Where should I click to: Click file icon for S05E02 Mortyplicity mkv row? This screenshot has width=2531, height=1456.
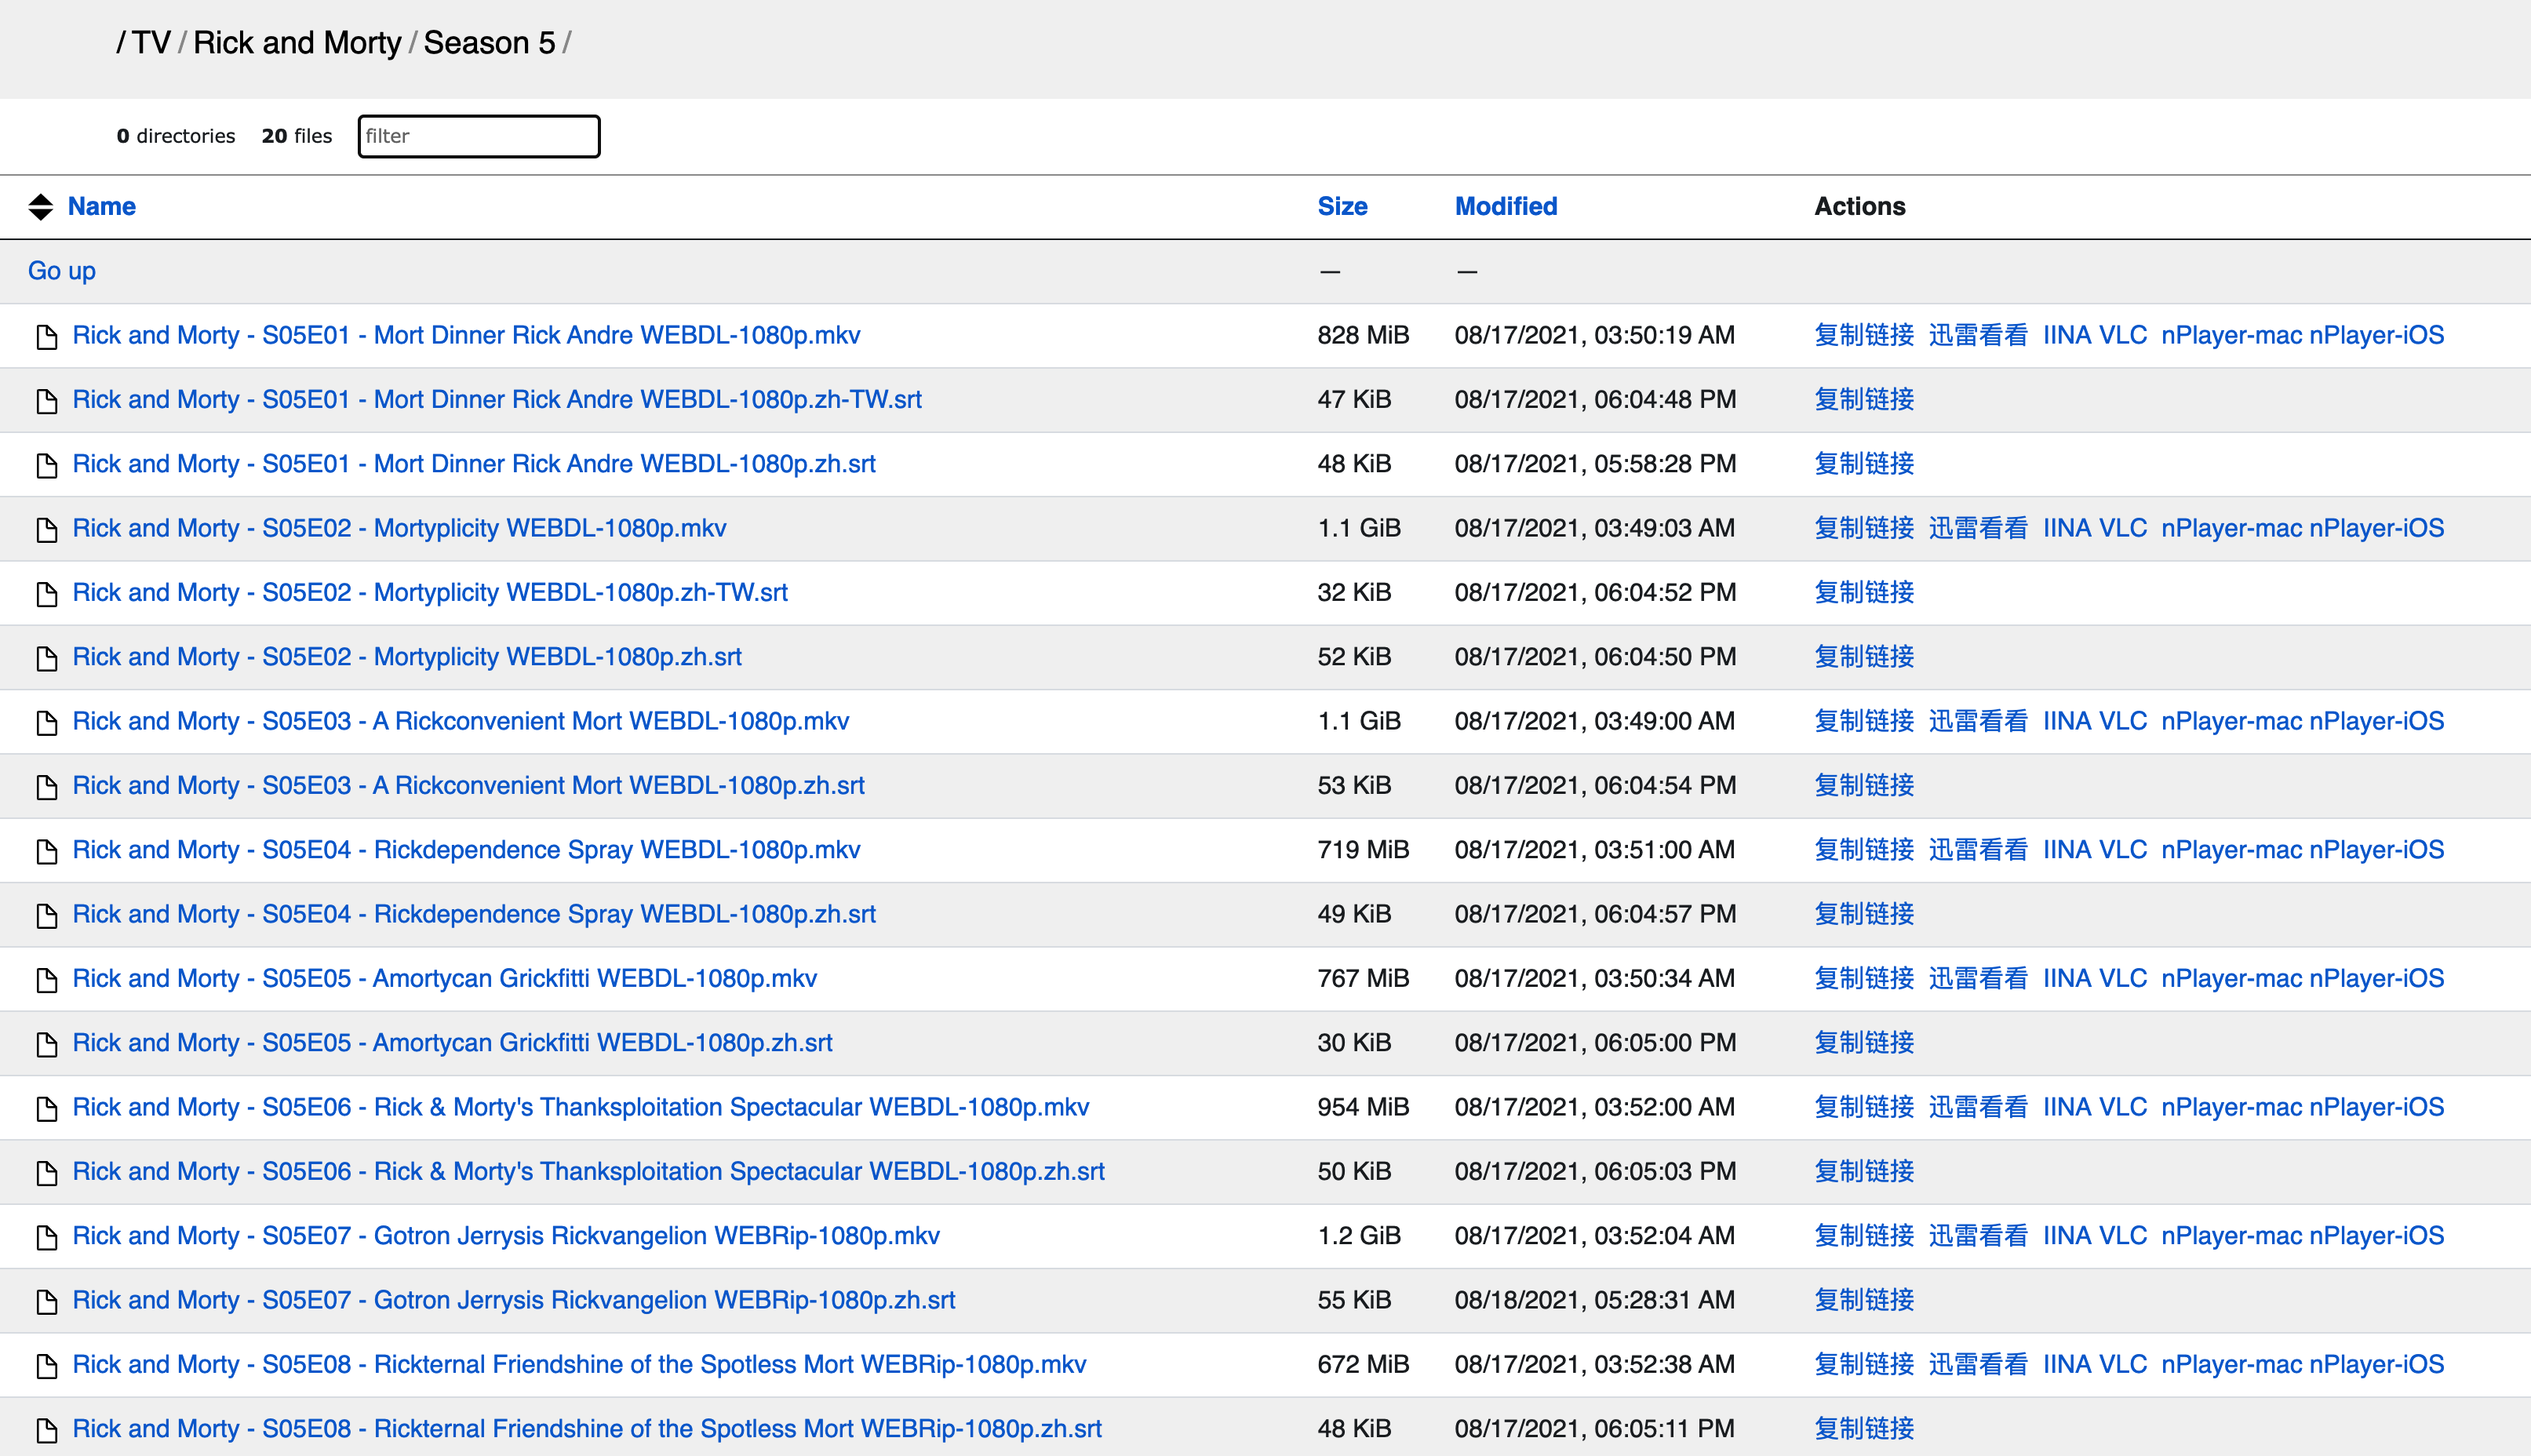click(46, 530)
